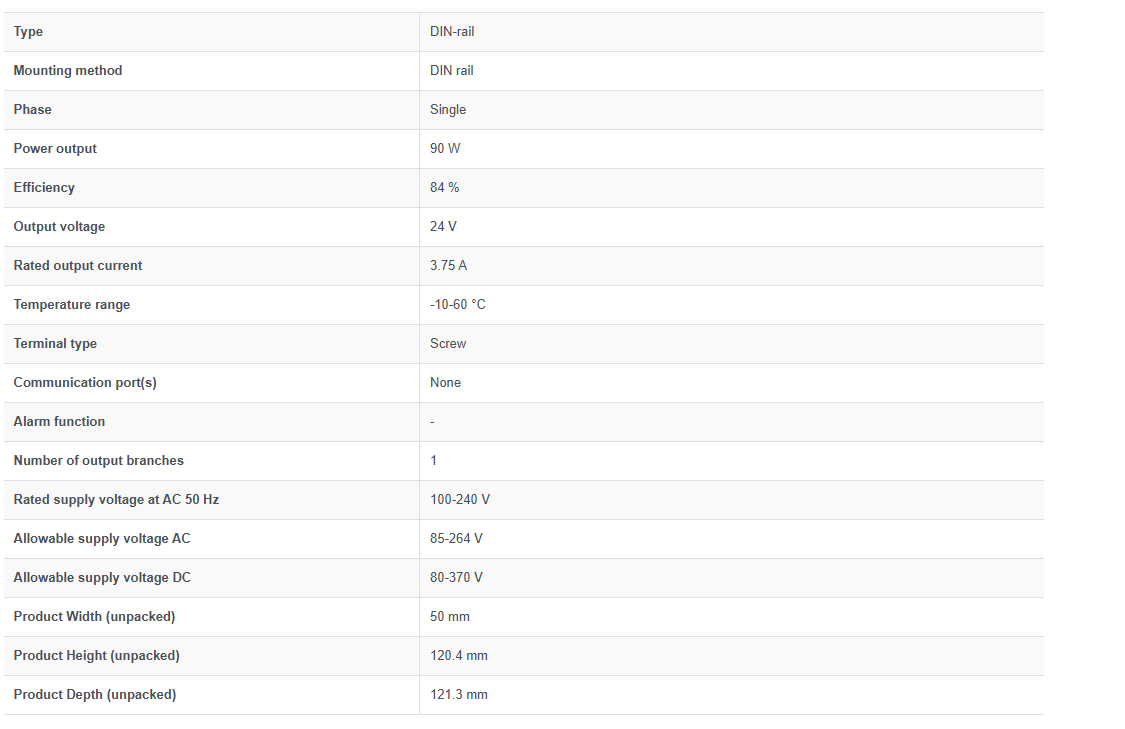Select the 24 V output voltage value
1125x729 pixels.
tap(443, 227)
